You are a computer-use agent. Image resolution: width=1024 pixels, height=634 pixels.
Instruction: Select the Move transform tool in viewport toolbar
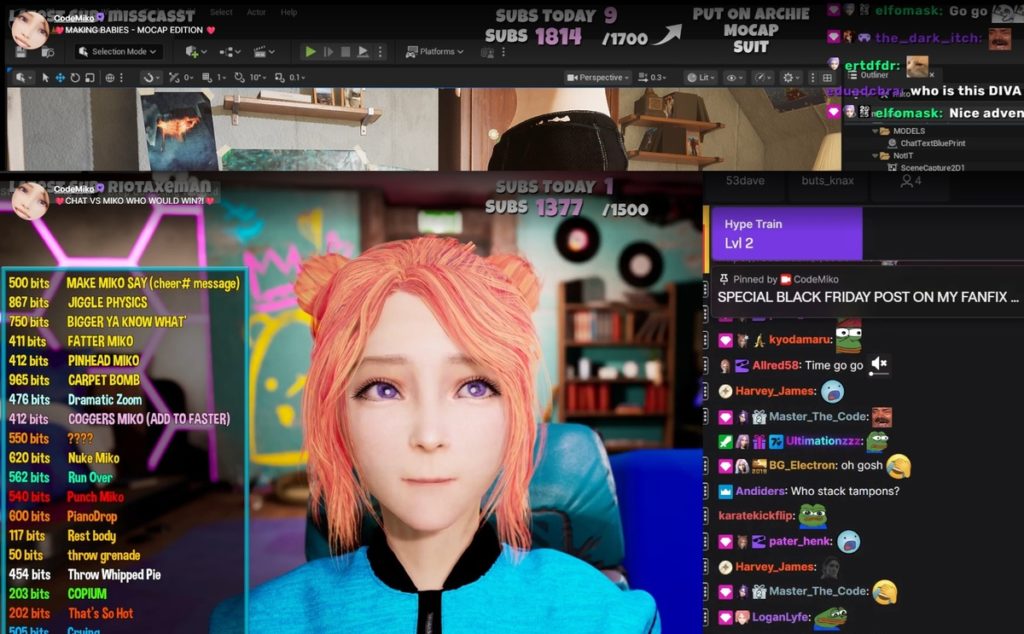point(61,77)
